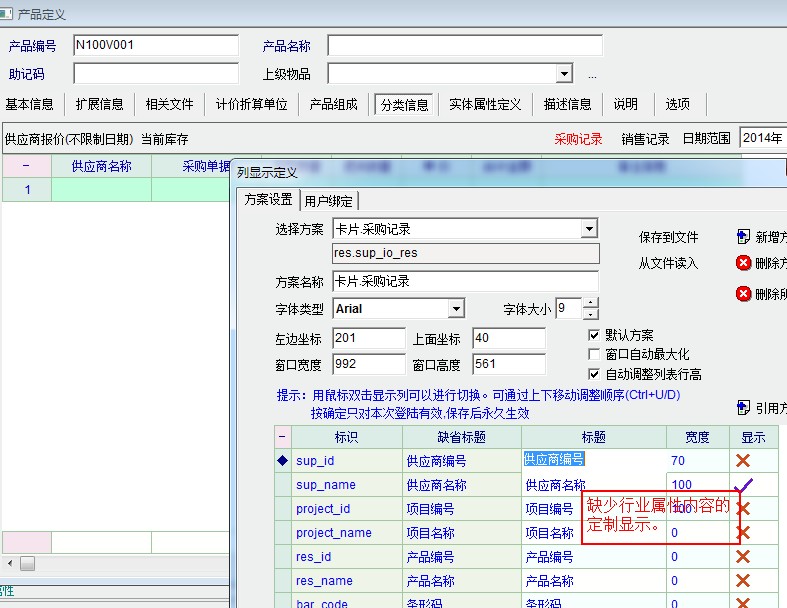Switch to the 用户绑定 tab

click(329, 200)
